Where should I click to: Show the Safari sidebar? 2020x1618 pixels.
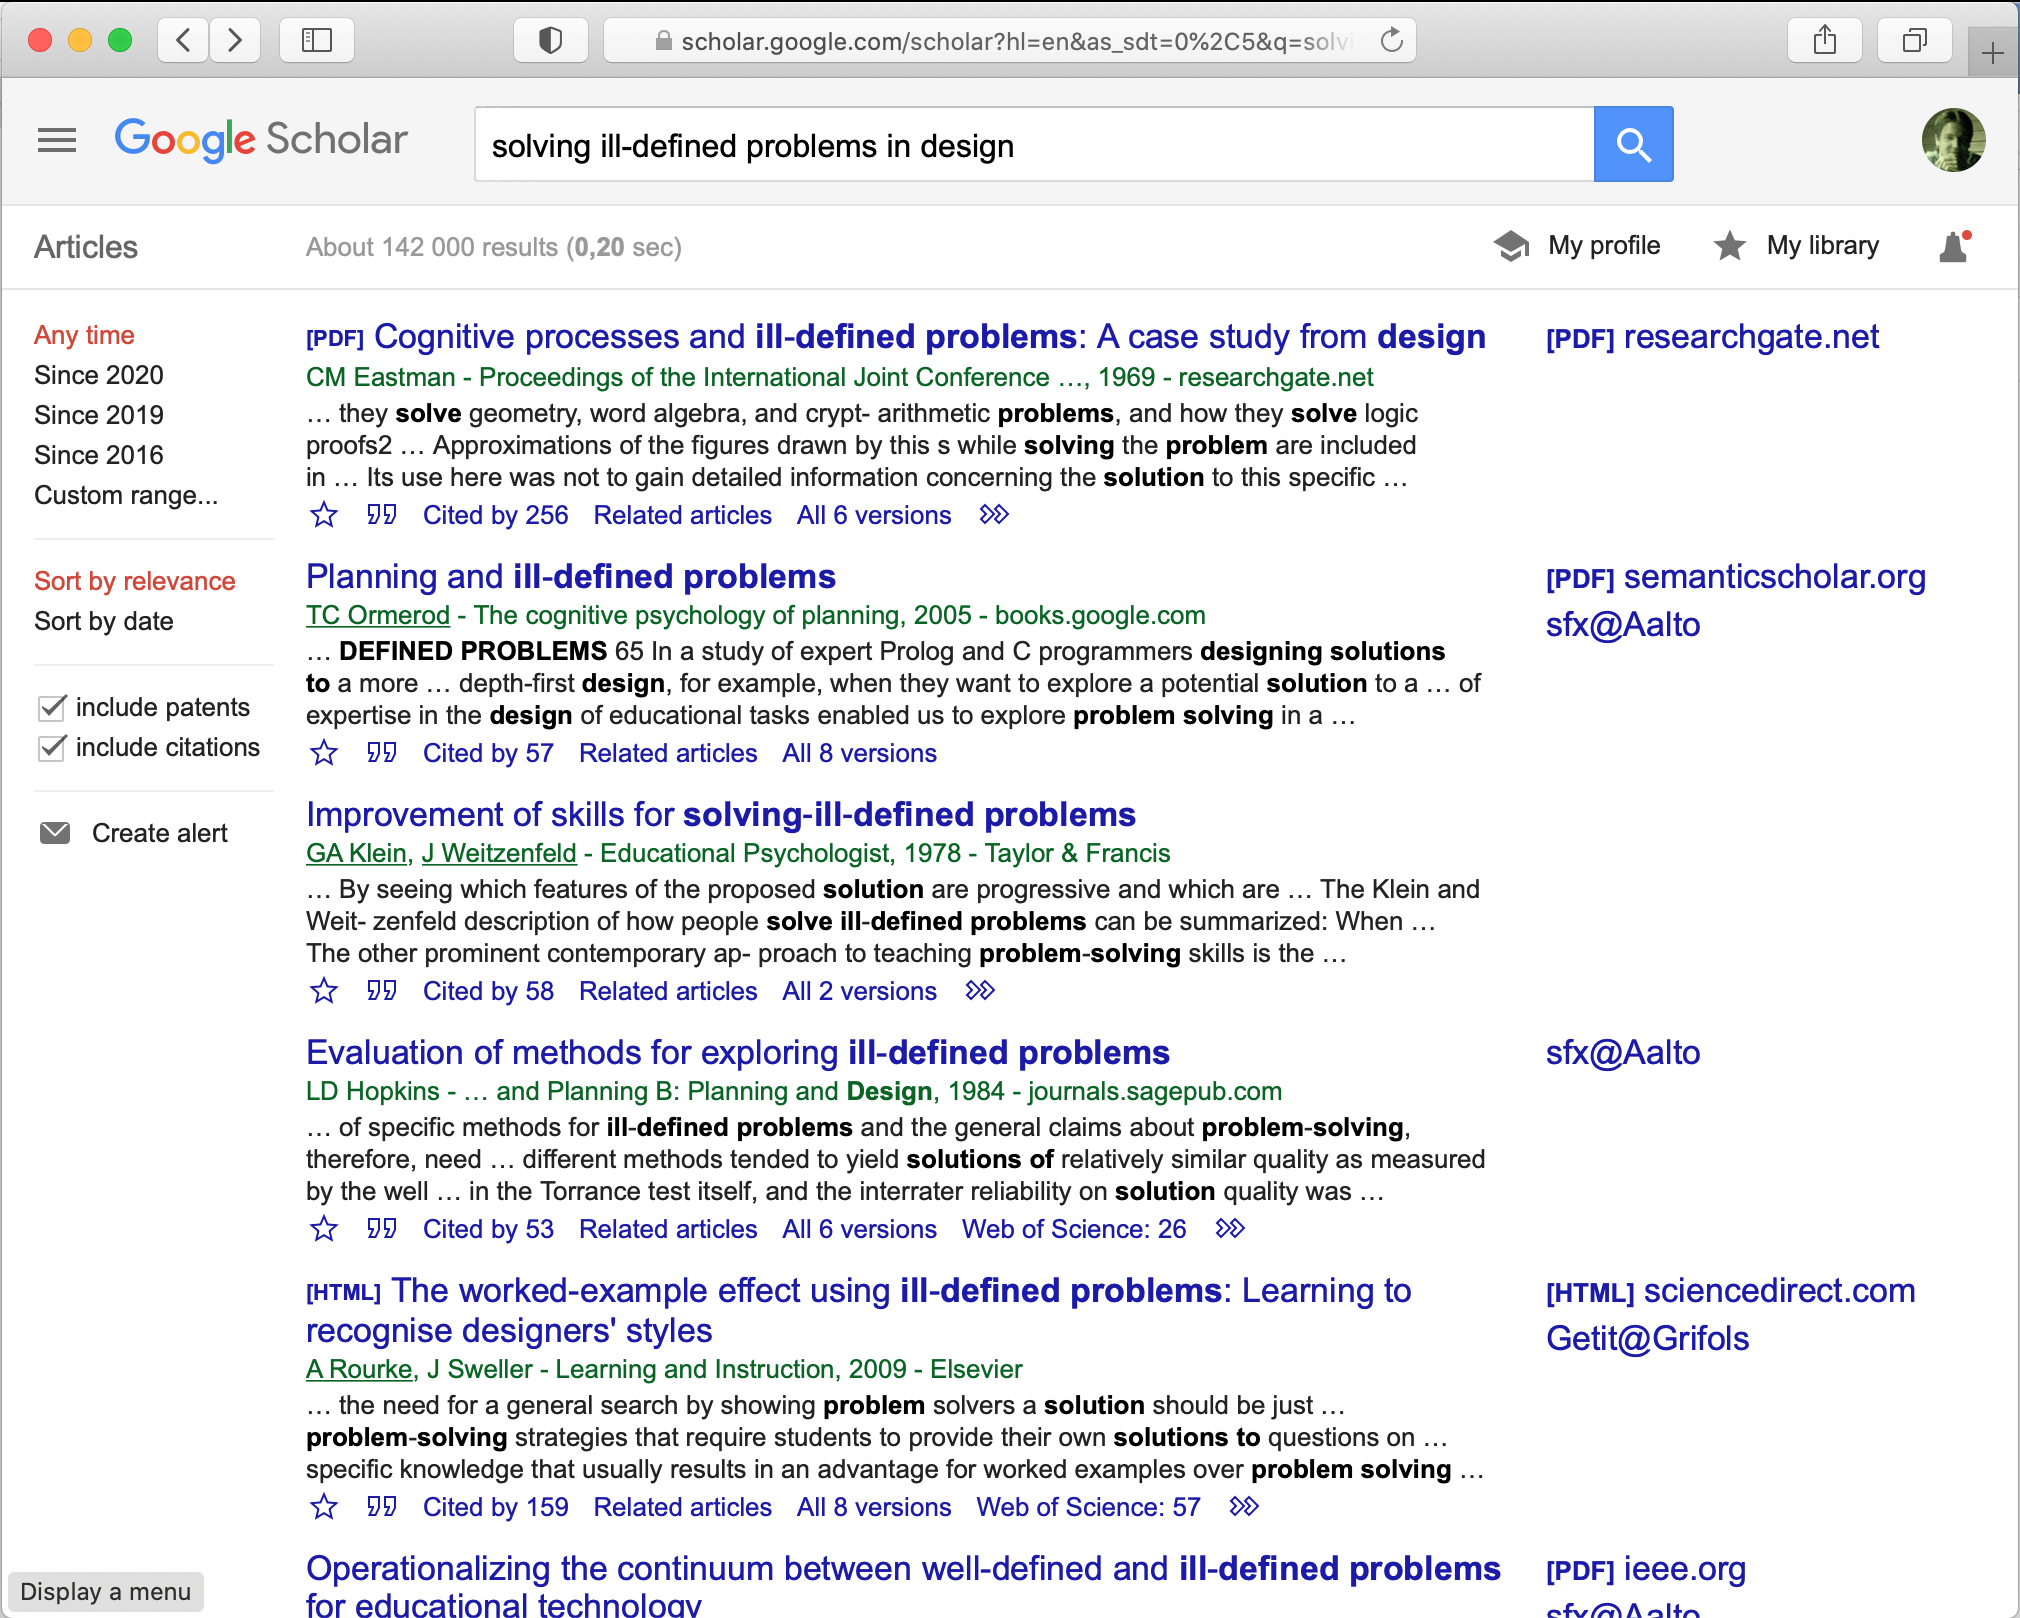pos(317,41)
